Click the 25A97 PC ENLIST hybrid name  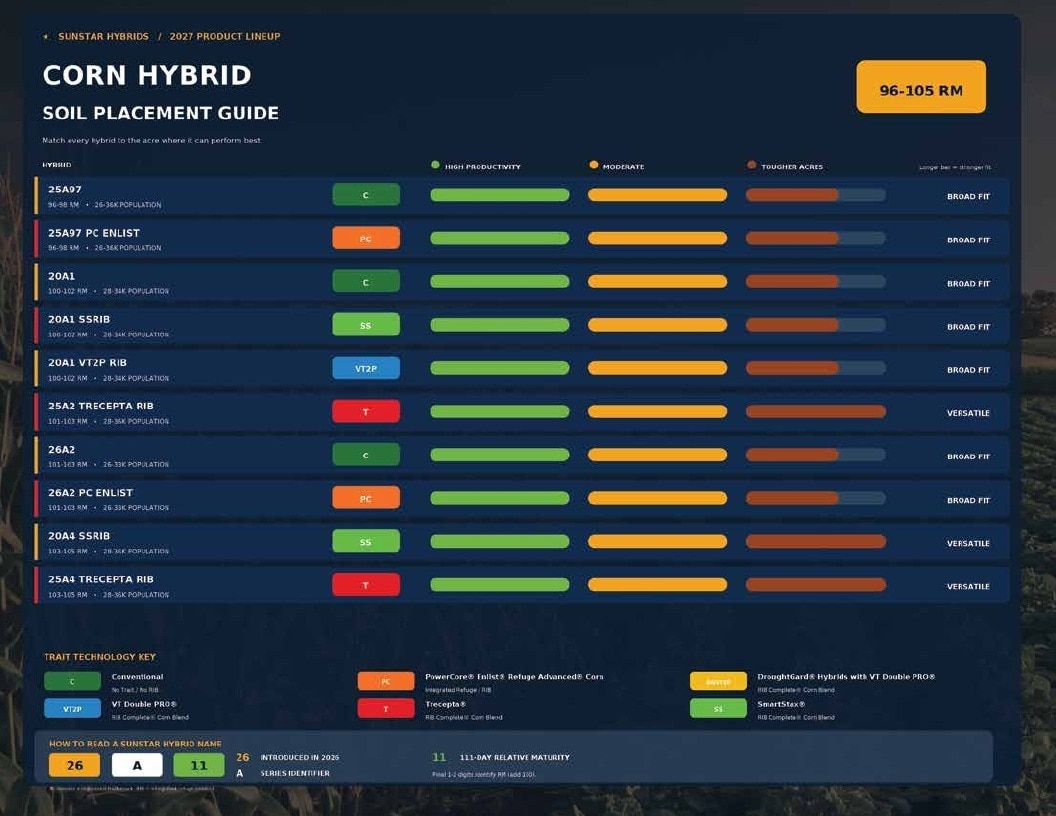click(94, 233)
